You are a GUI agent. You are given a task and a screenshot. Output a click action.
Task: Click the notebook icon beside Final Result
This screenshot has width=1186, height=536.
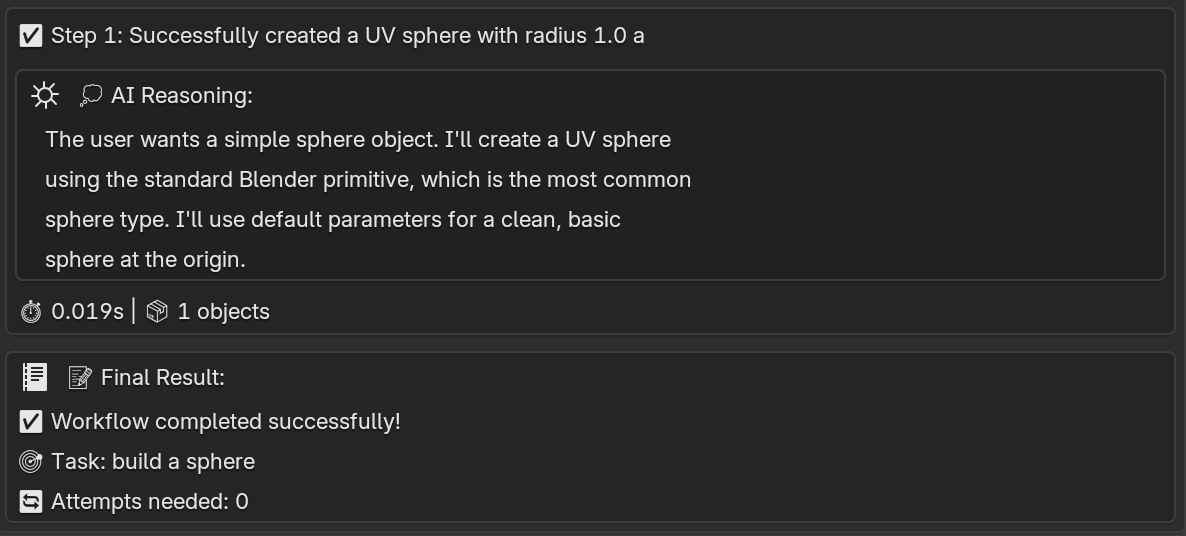click(x=35, y=377)
